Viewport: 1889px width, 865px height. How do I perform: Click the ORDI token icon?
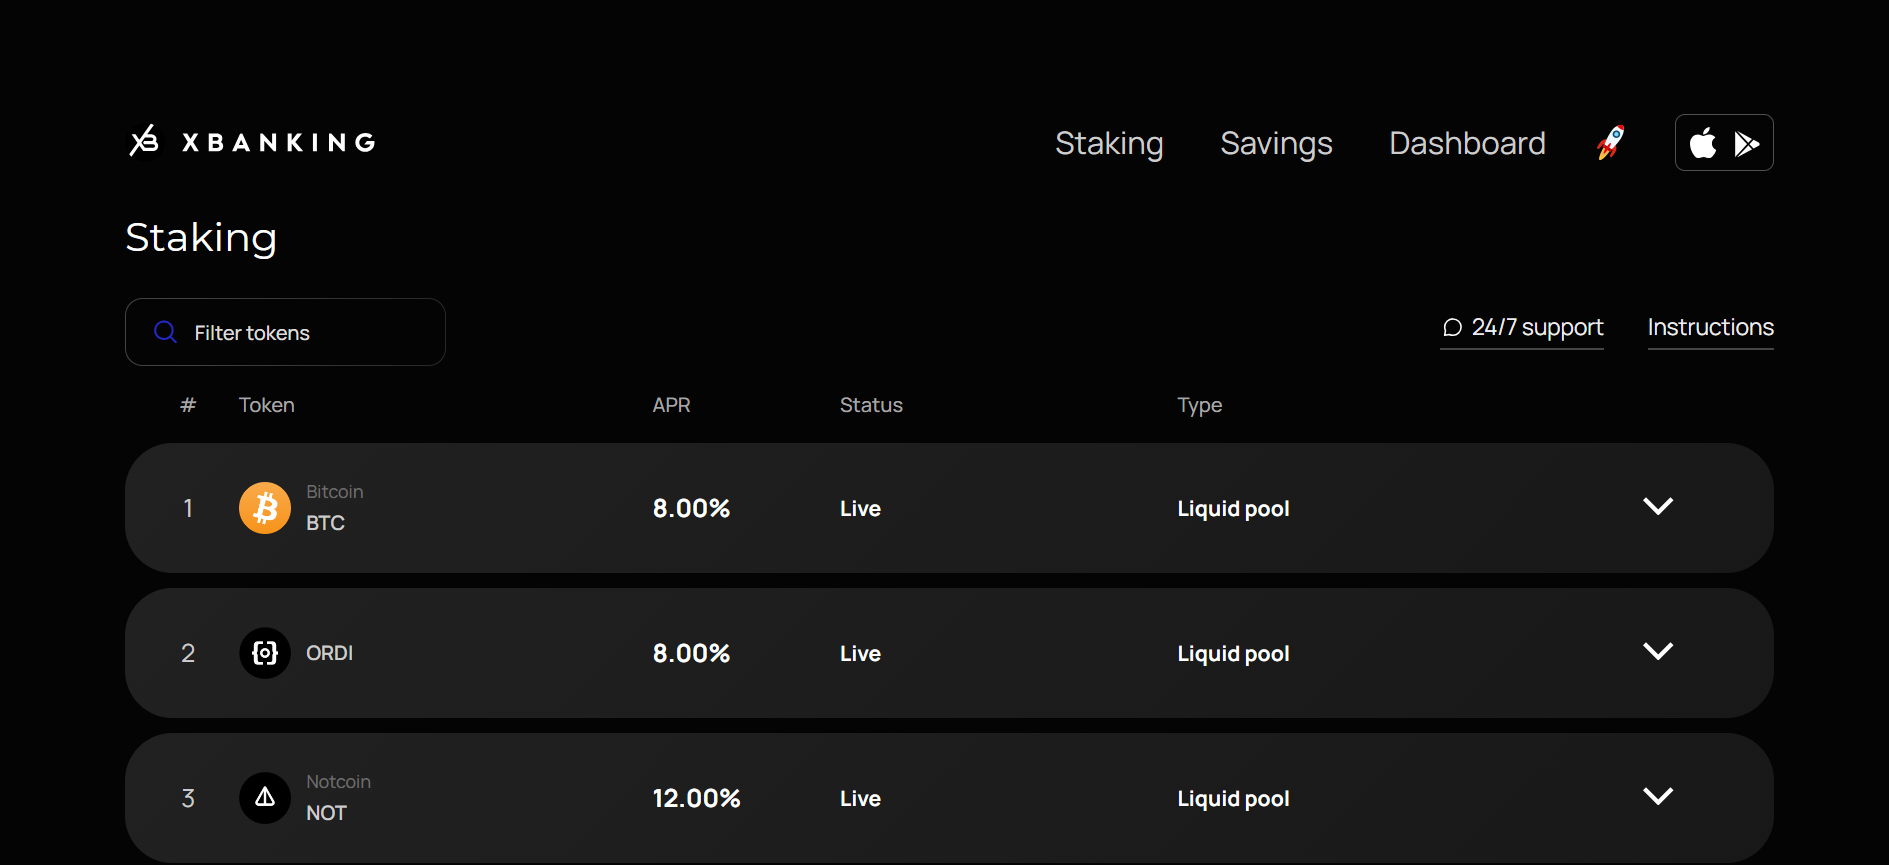coord(265,653)
